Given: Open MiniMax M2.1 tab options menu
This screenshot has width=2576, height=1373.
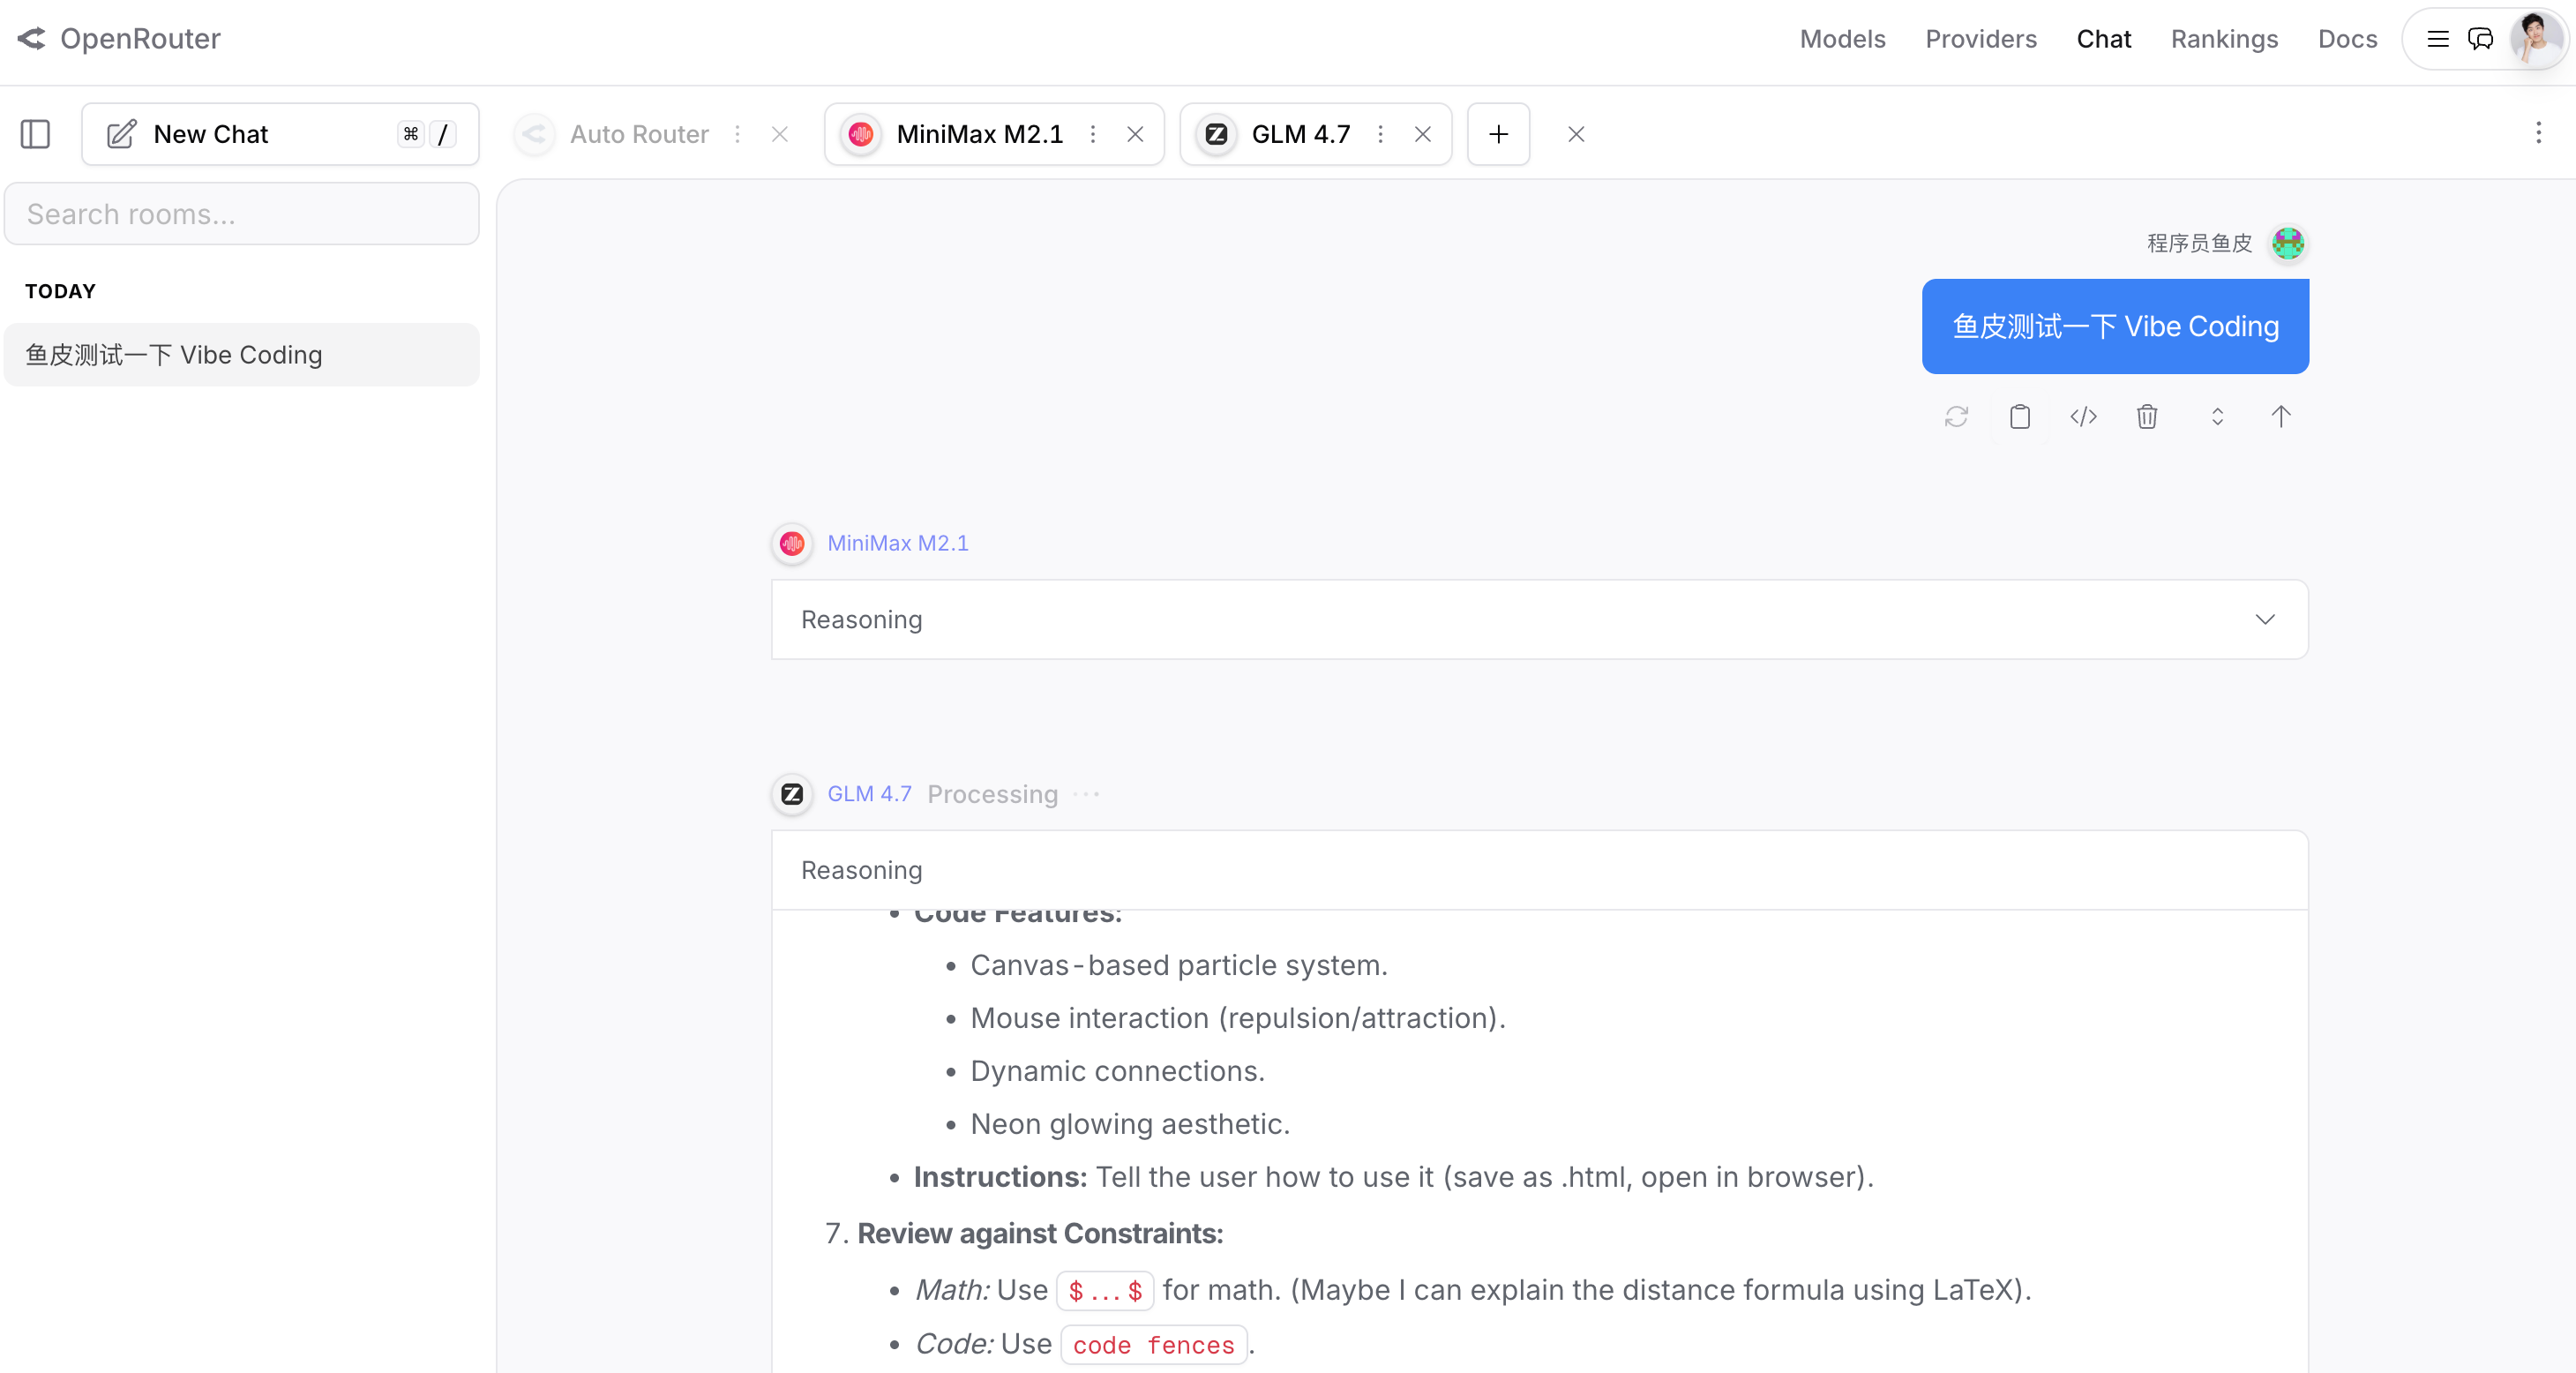Looking at the screenshot, I should tap(1092, 134).
